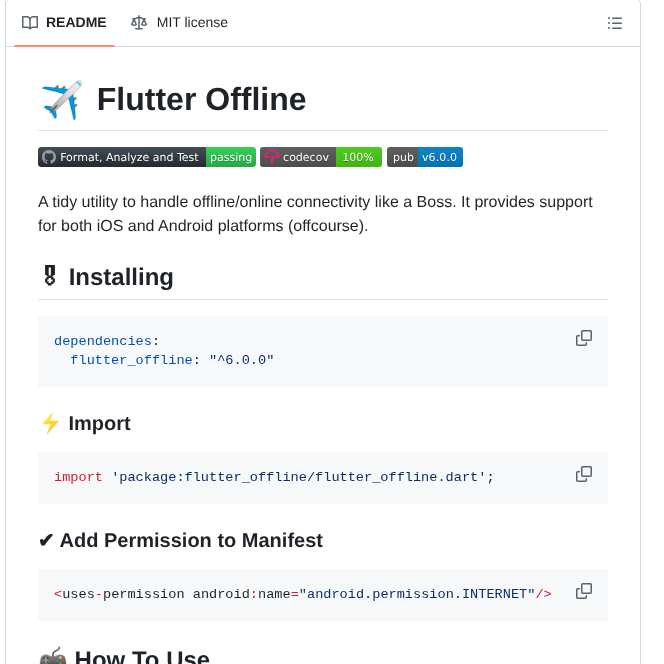This screenshot has height=664, width=664.
Task: Click the Format, Analyze and Test passing badge
Action: (147, 157)
